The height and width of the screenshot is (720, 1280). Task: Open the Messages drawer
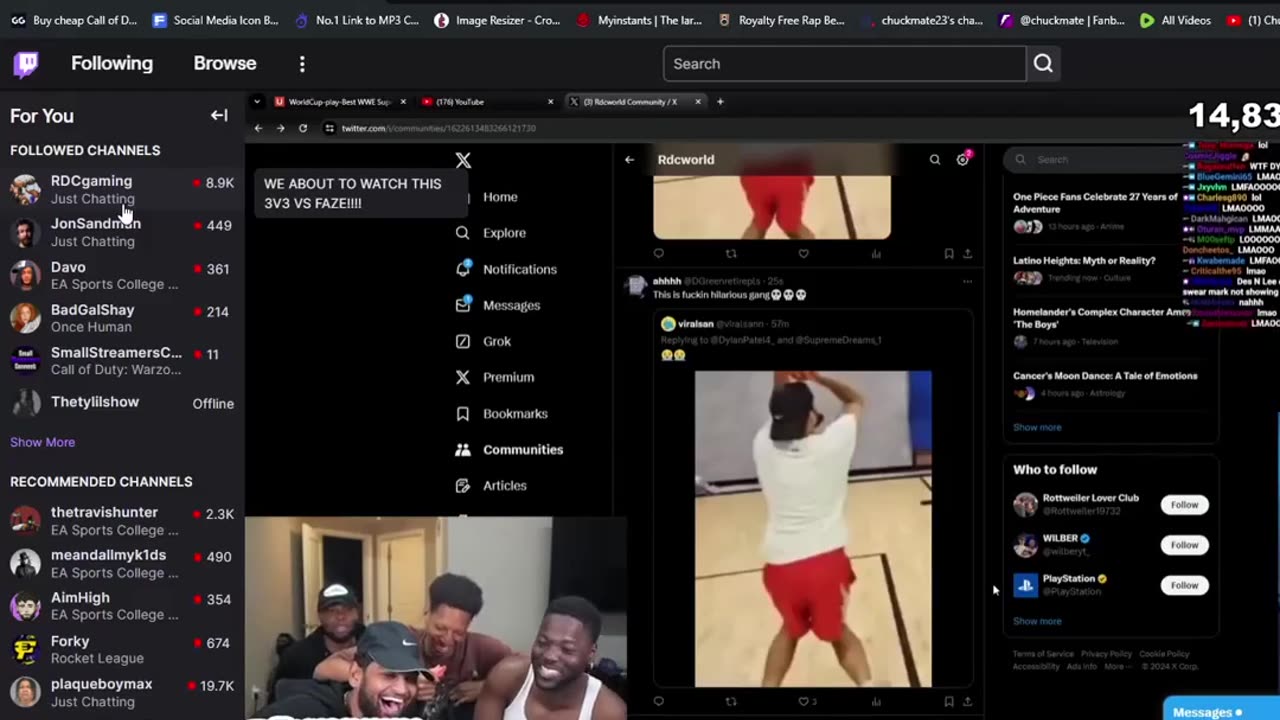[x=1220, y=711]
